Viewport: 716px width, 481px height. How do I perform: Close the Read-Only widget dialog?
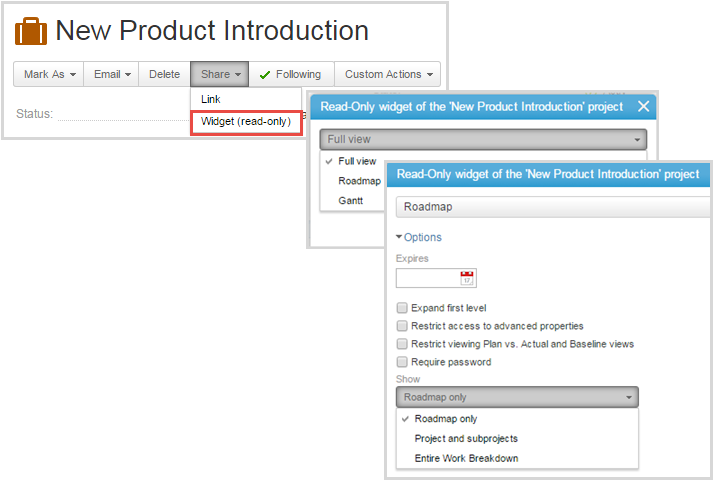pos(643,106)
